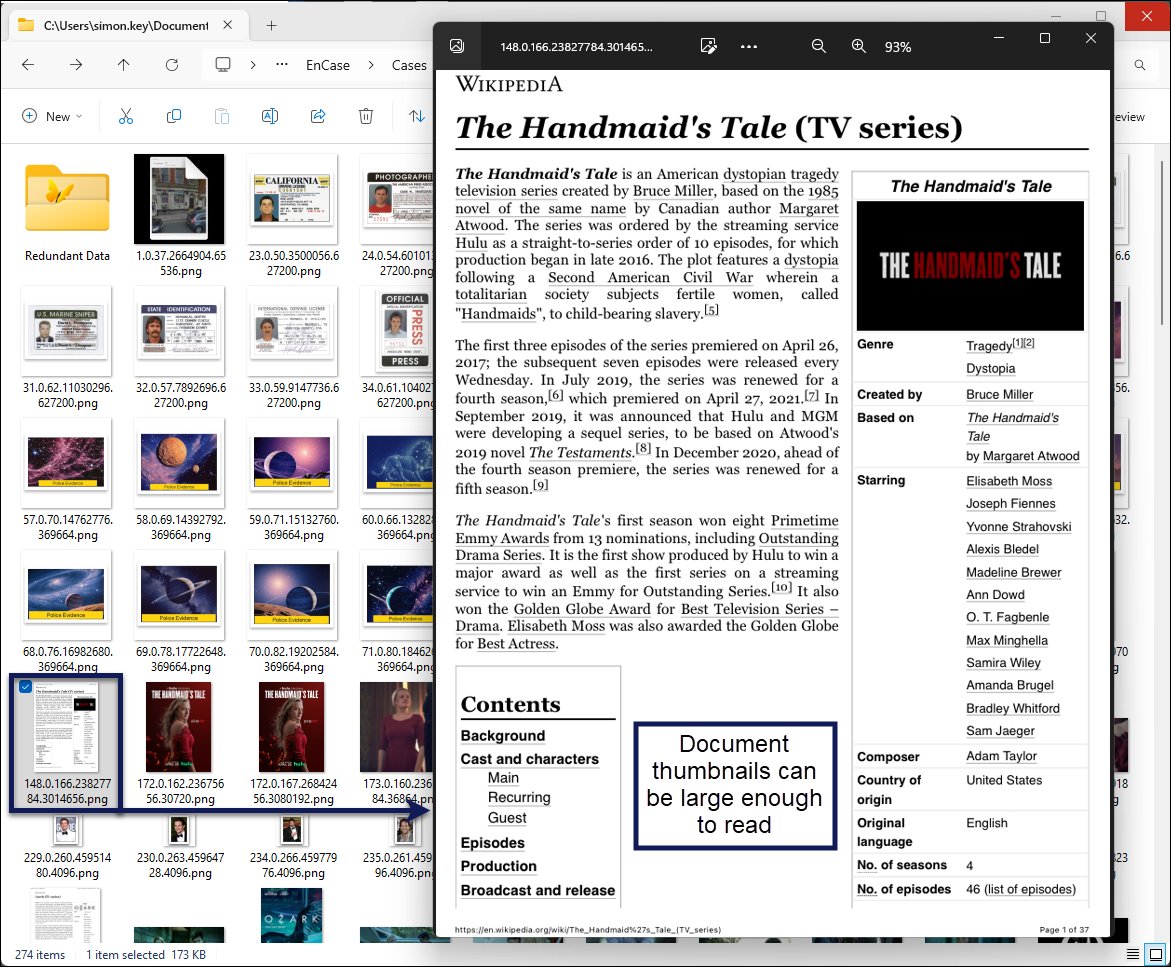The image size is (1171, 967).
Task: Click the Delete trash icon in Explorer
Action: tap(366, 116)
